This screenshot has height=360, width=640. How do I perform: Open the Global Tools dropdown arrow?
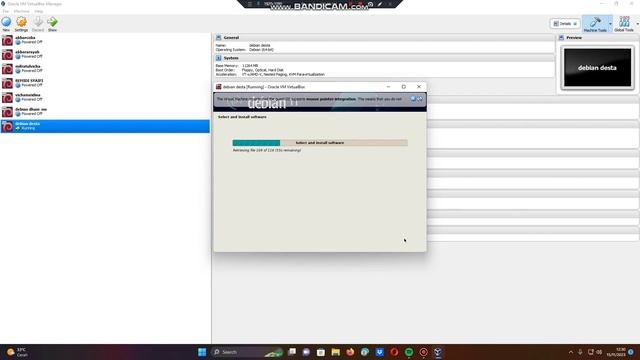(x=637, y=24)
